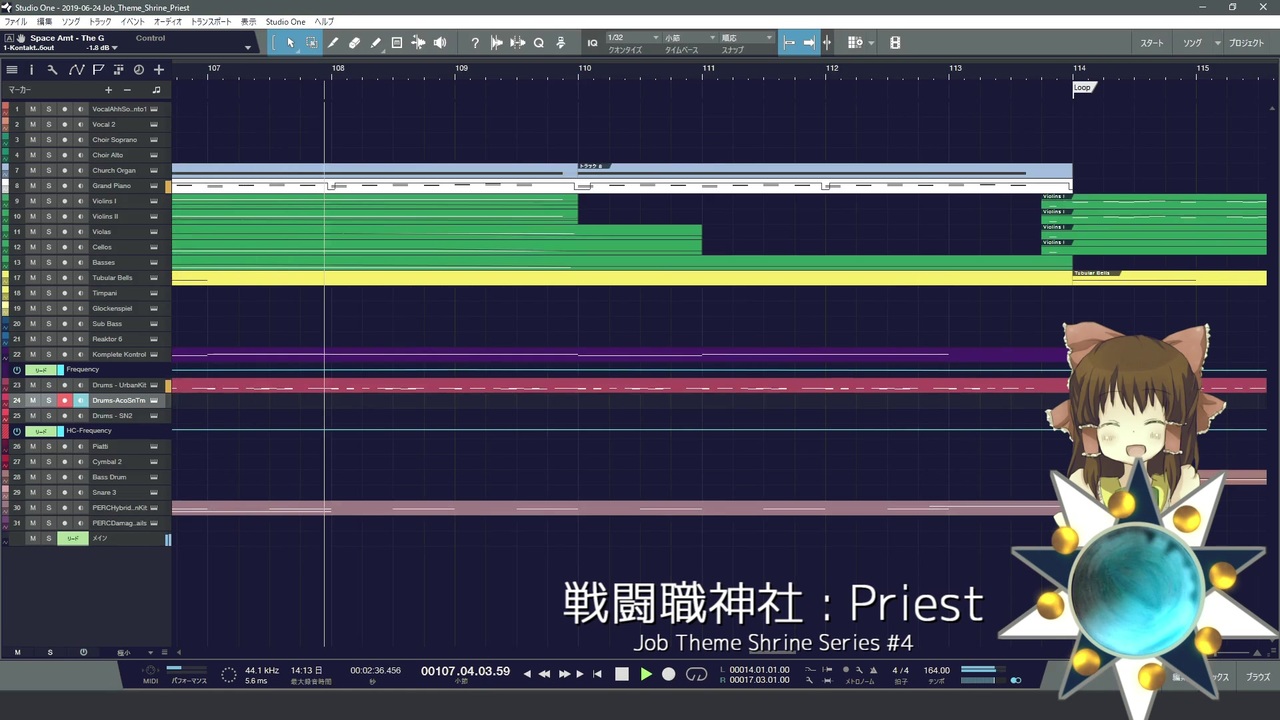Open the ブラウズ panel
This screenshot has width=1280, height=720.
[1258, 677]
